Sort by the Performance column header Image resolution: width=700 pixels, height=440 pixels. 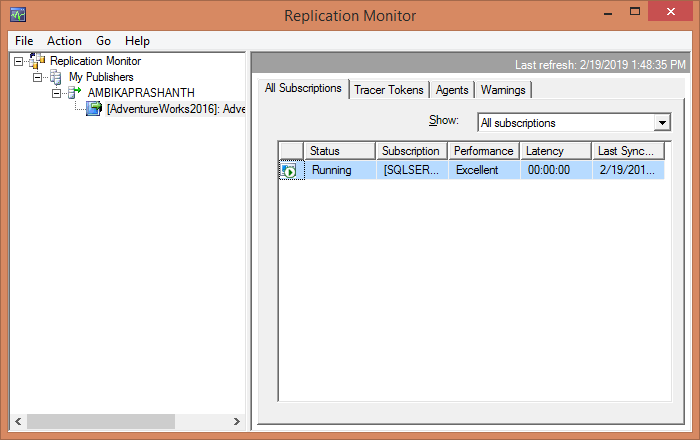(x=483, y=151)
